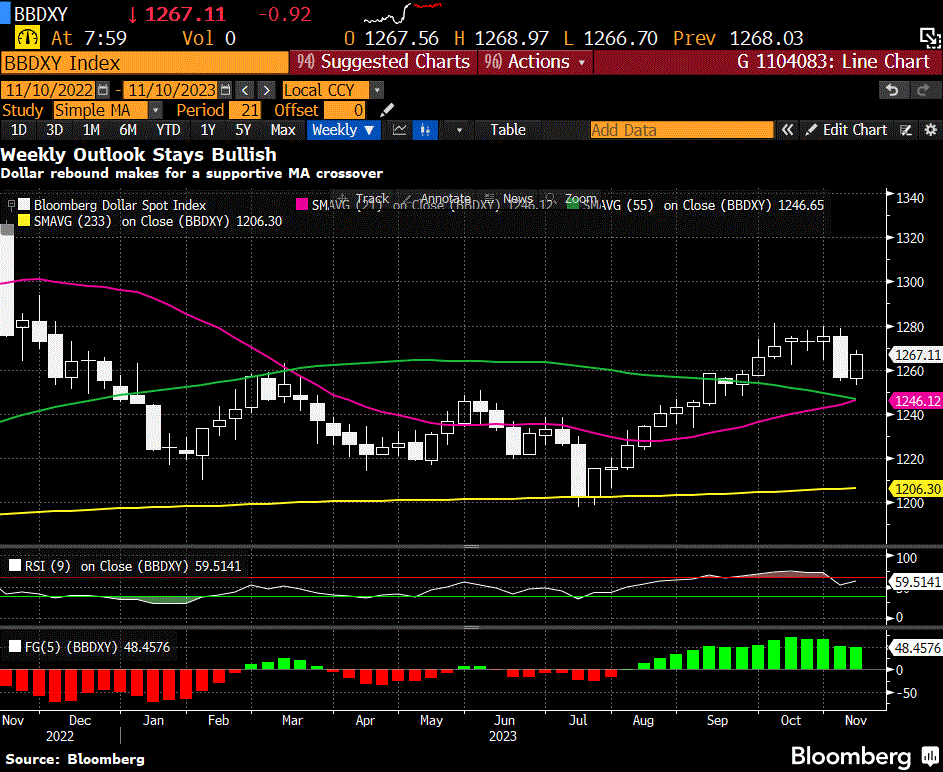Click white Bloomberg Dollar Spot Index swatch

coord(24,205)
